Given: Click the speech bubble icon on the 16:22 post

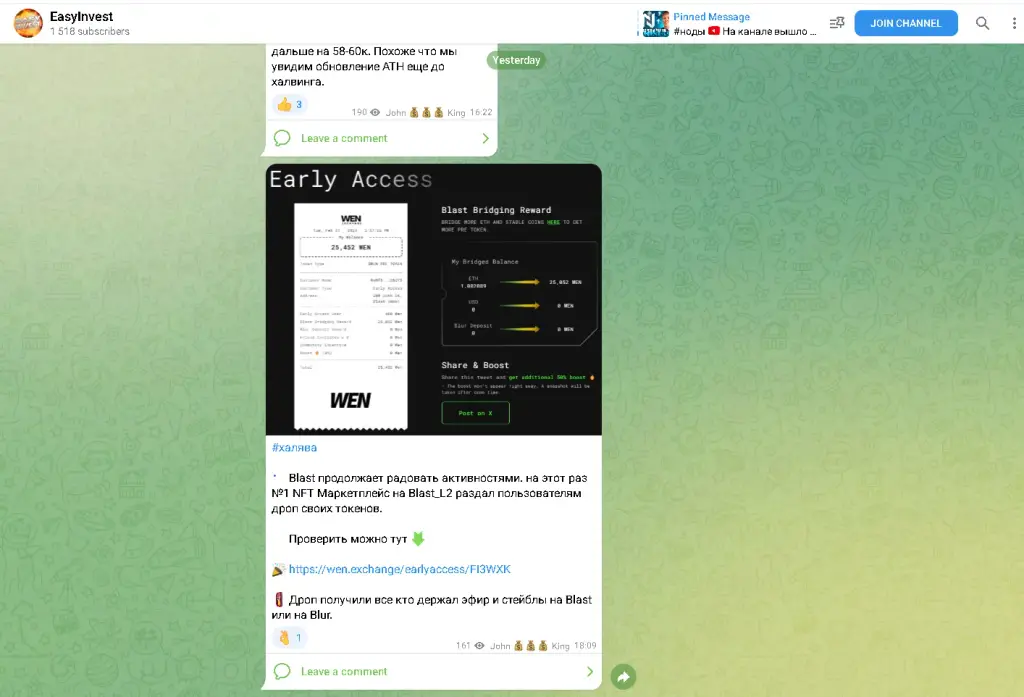Looking at the screenshot, I should (282, 138).
